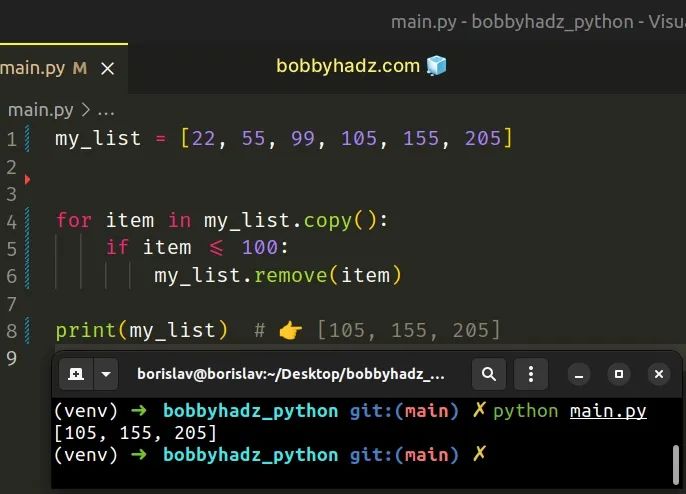Click line number 4 in gutter
686x494 pixels.
click(x=12, y=222)
